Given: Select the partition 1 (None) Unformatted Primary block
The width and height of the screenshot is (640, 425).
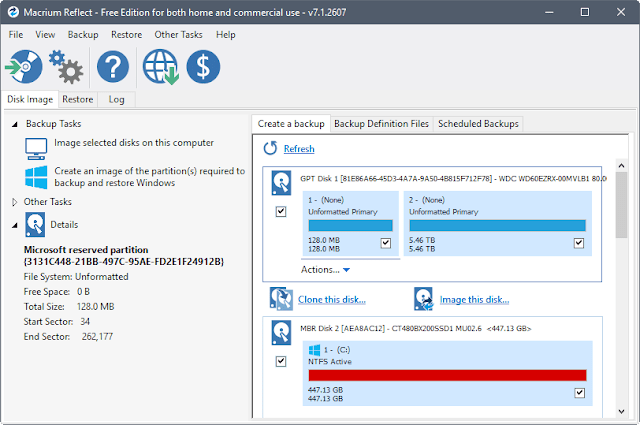Looking at the screenshot, I should (351, 223).
